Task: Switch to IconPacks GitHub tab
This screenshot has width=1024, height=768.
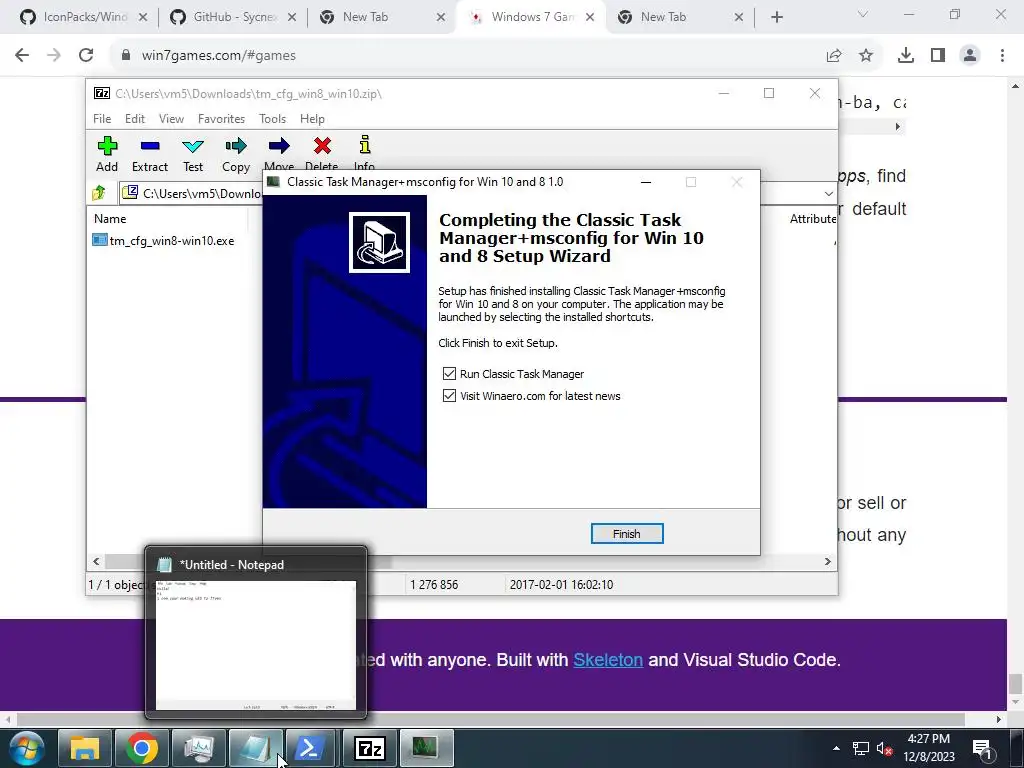Action: [84, 17]
